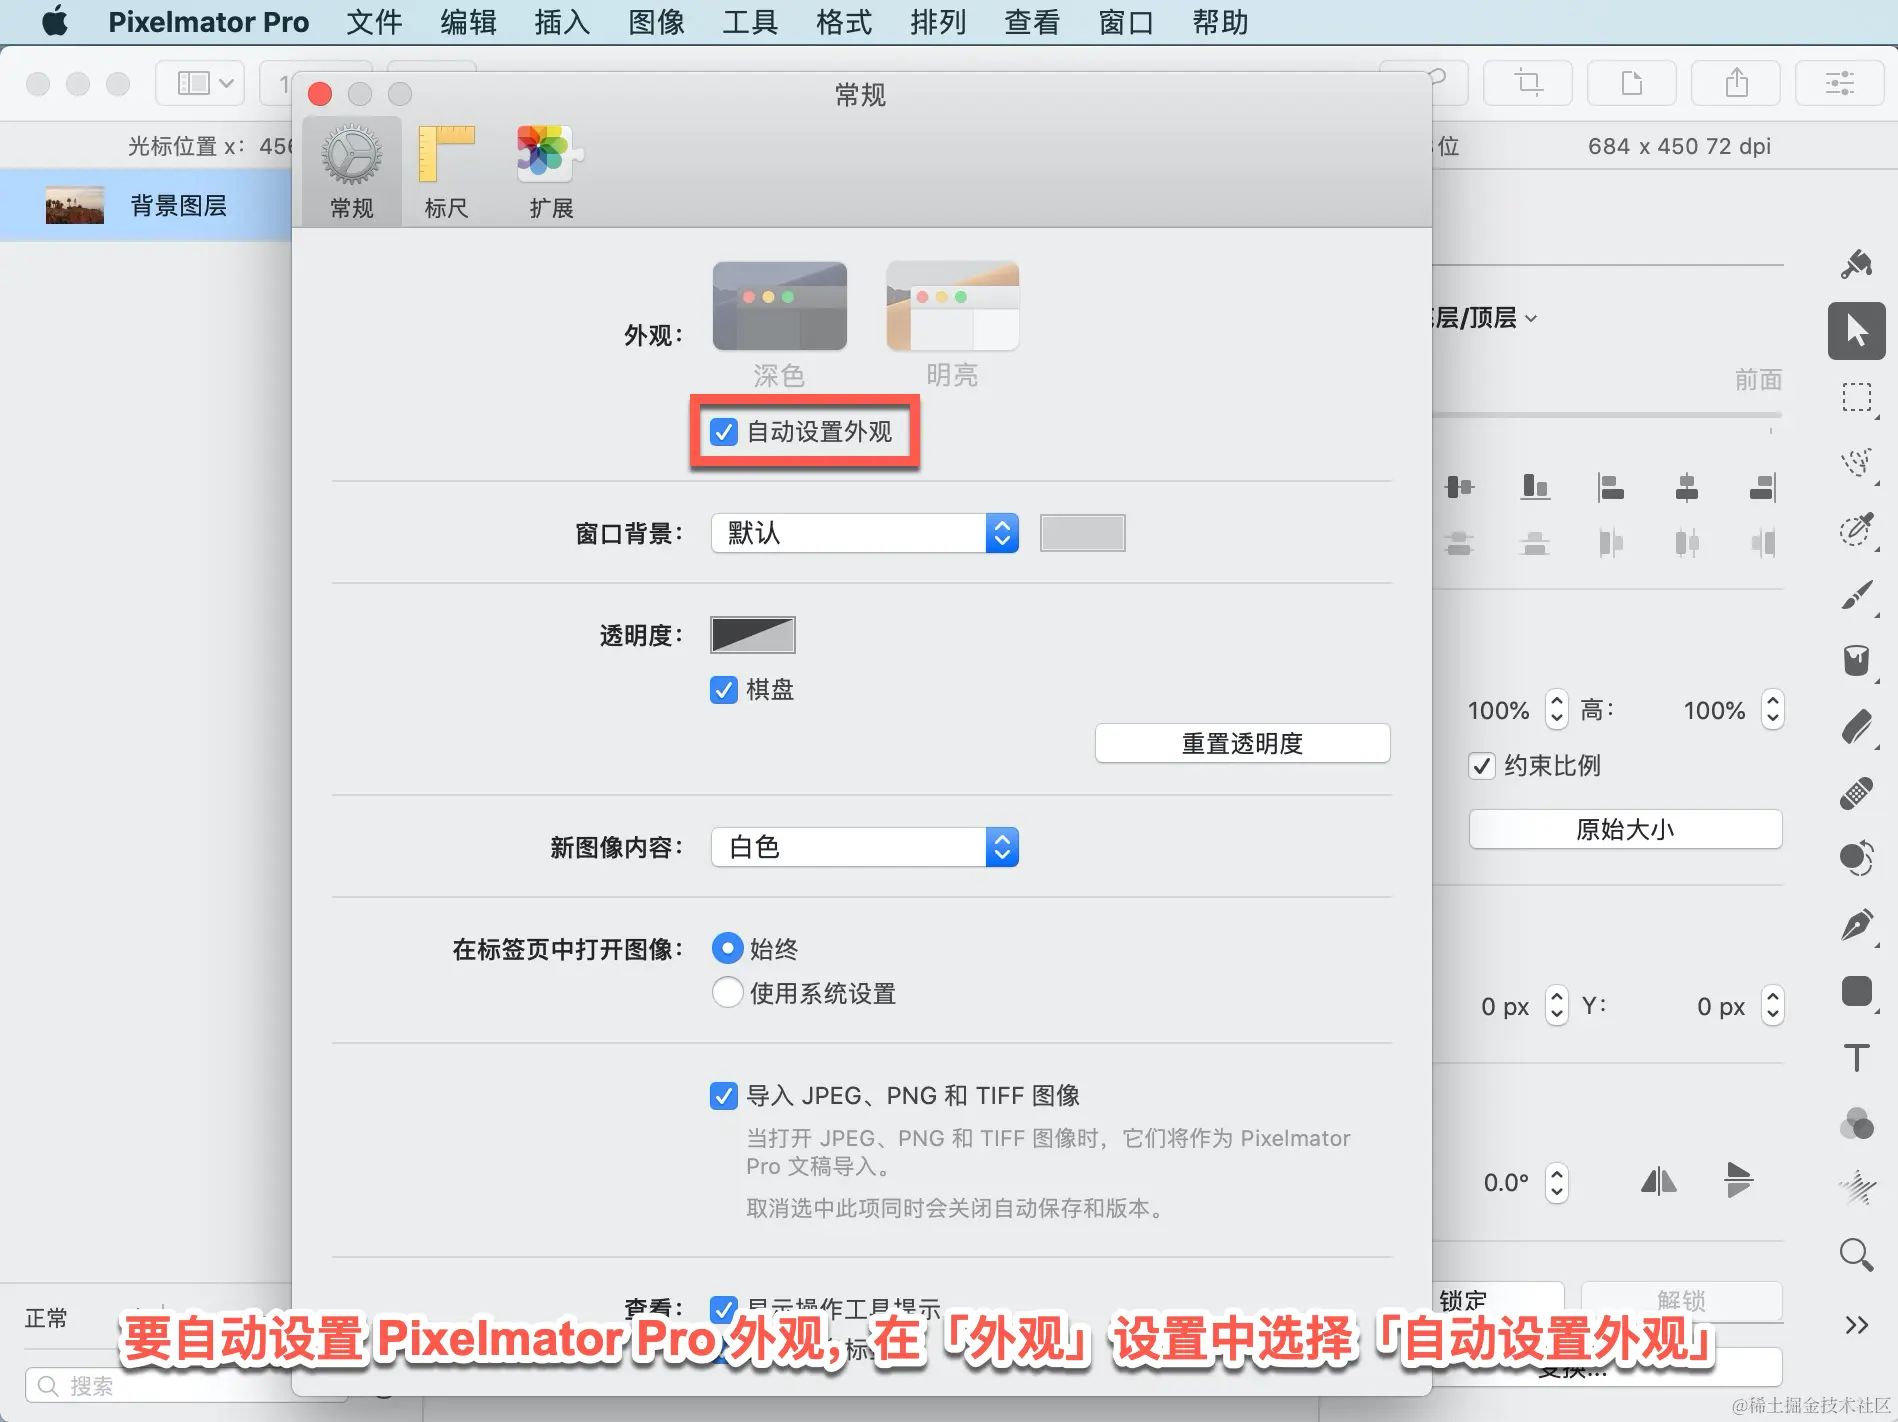Click the Y position stepper

(1773, 1006)
